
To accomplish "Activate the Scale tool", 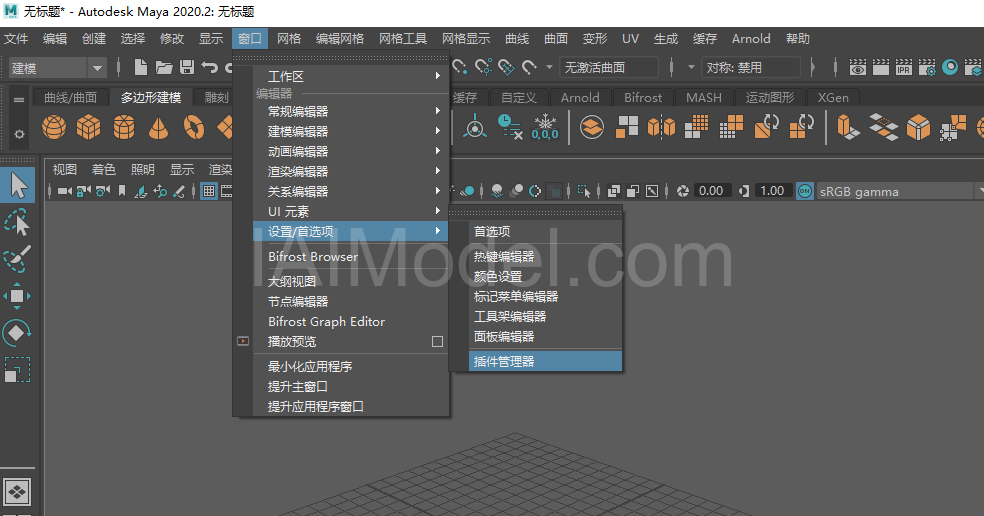I will click(x=17, y=370).
